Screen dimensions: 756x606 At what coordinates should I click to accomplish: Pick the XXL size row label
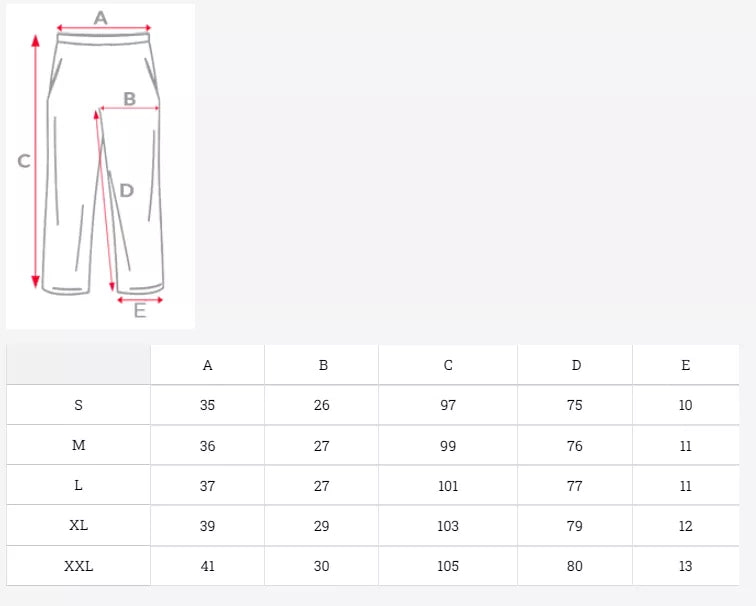click(79, 566)
